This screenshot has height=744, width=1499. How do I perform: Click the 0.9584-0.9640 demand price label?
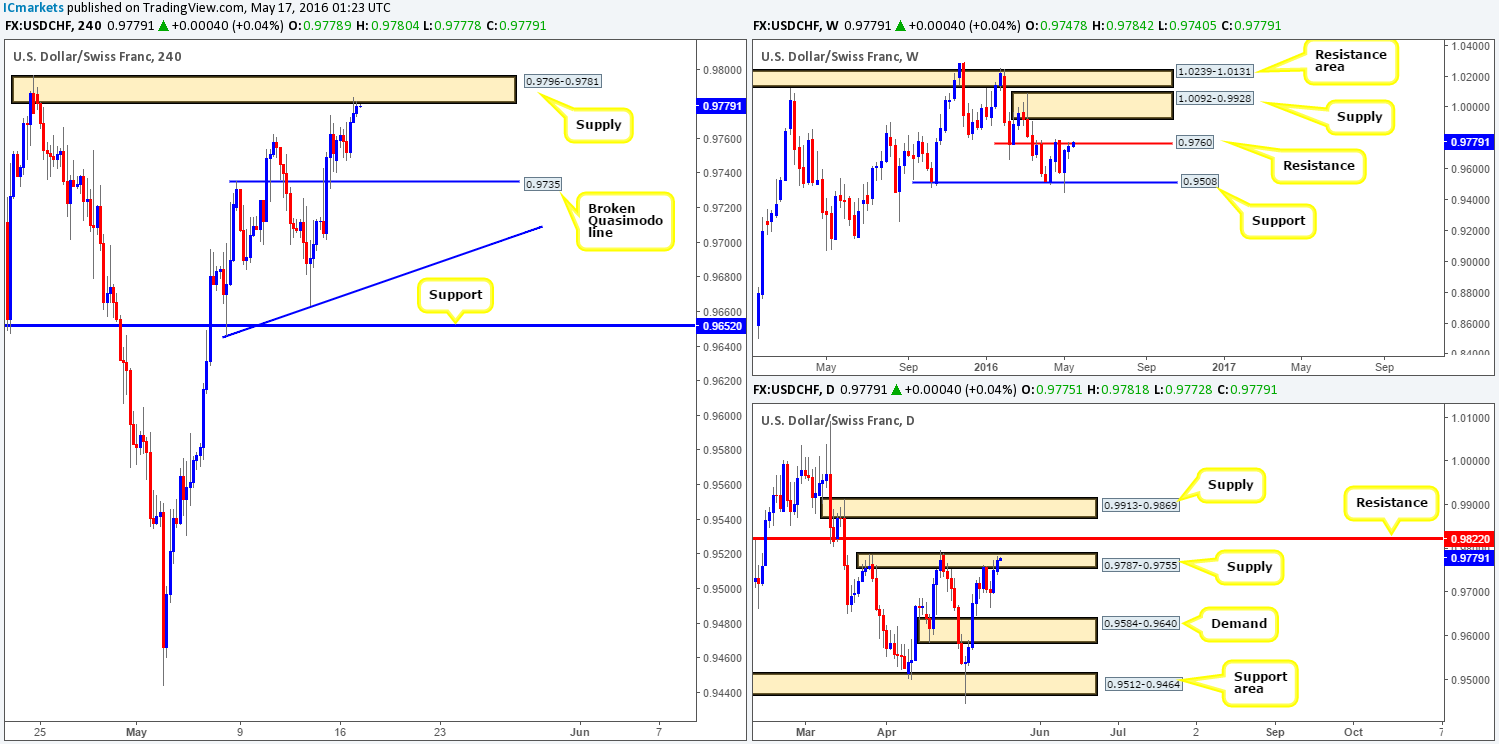point(1140,624)
